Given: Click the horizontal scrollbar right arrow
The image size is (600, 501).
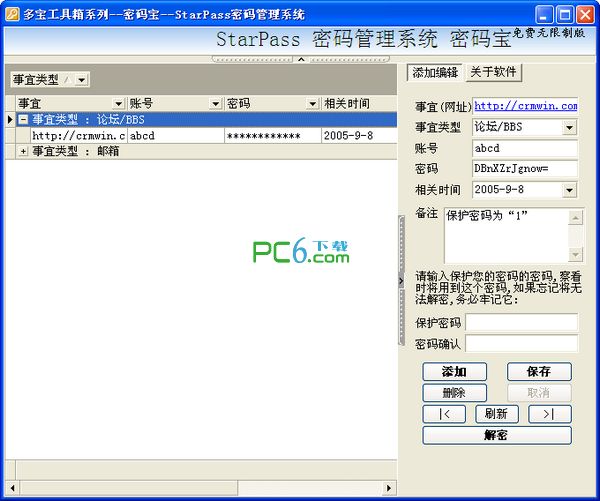Looking at the screenshot, I should coord(389,488).
